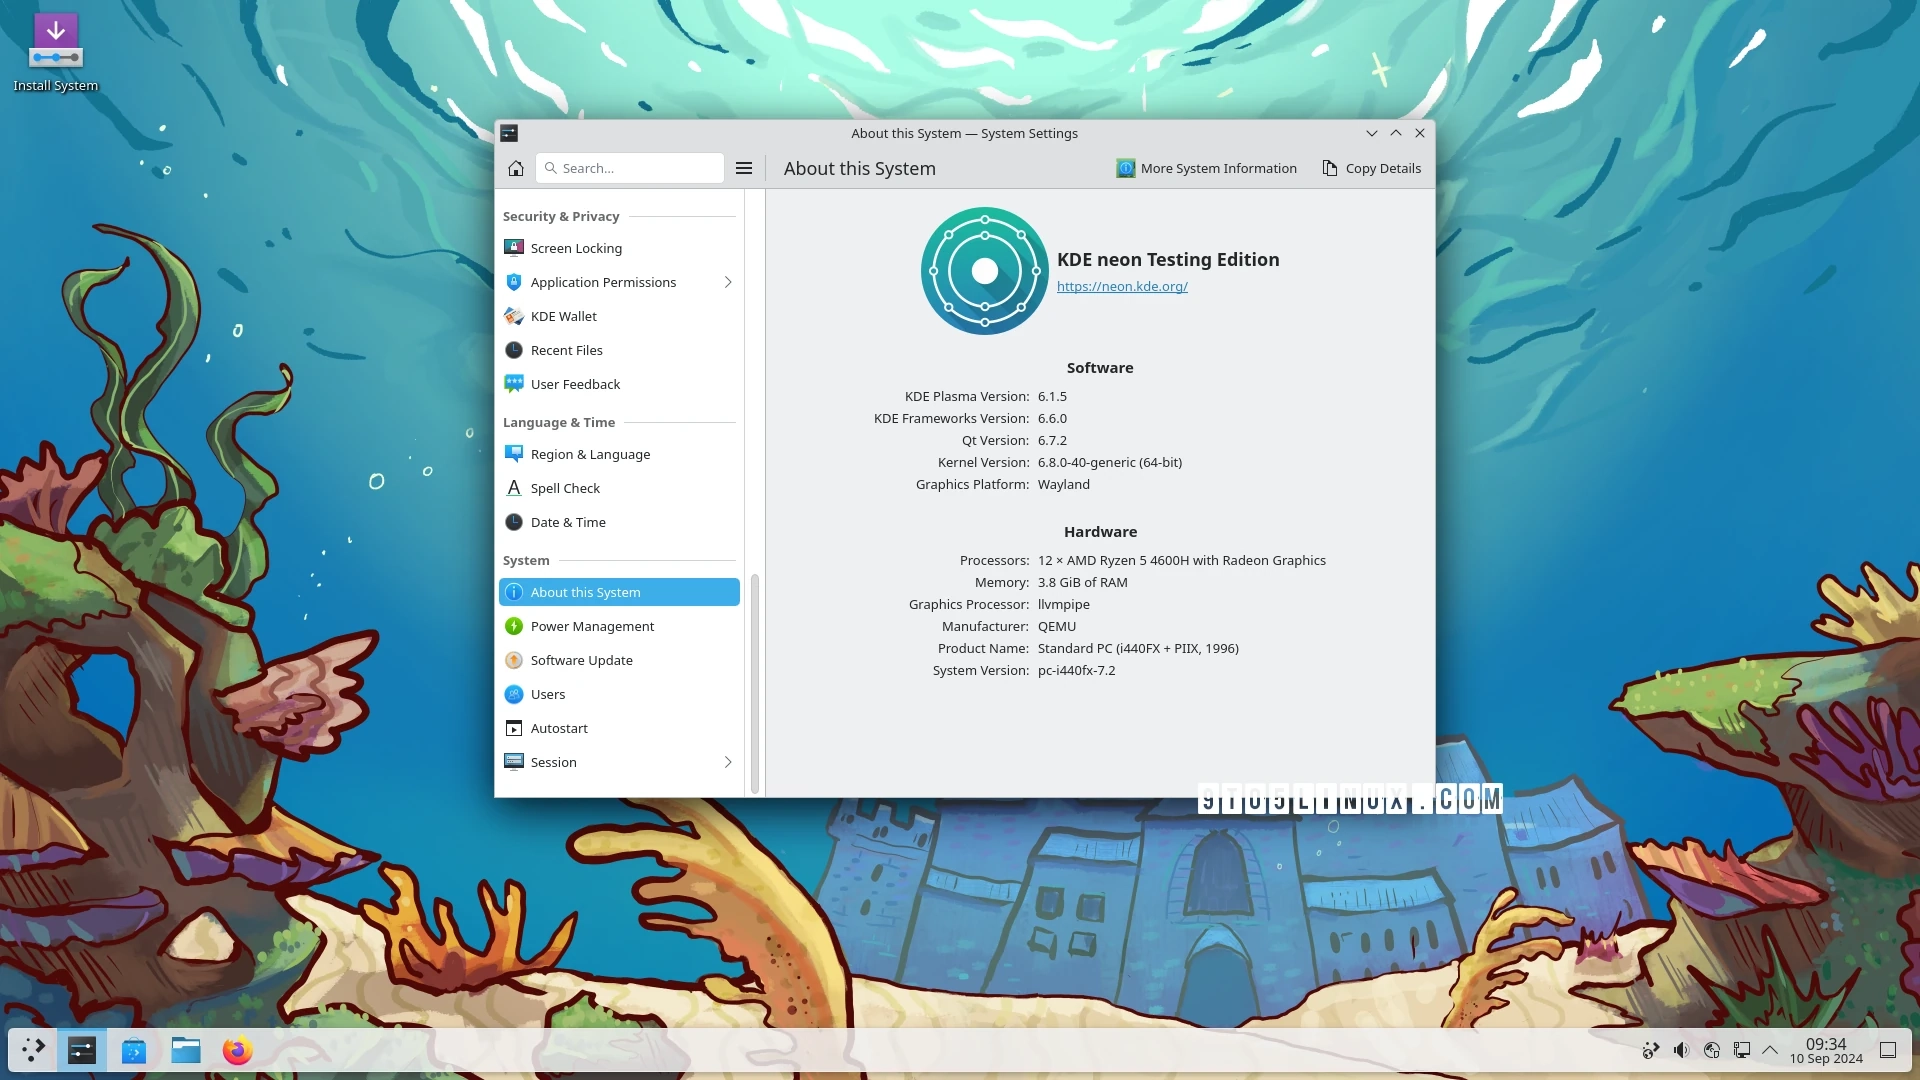
Task: Click the Graphics Platform value Wayland
Action: tap(1064, 484)
